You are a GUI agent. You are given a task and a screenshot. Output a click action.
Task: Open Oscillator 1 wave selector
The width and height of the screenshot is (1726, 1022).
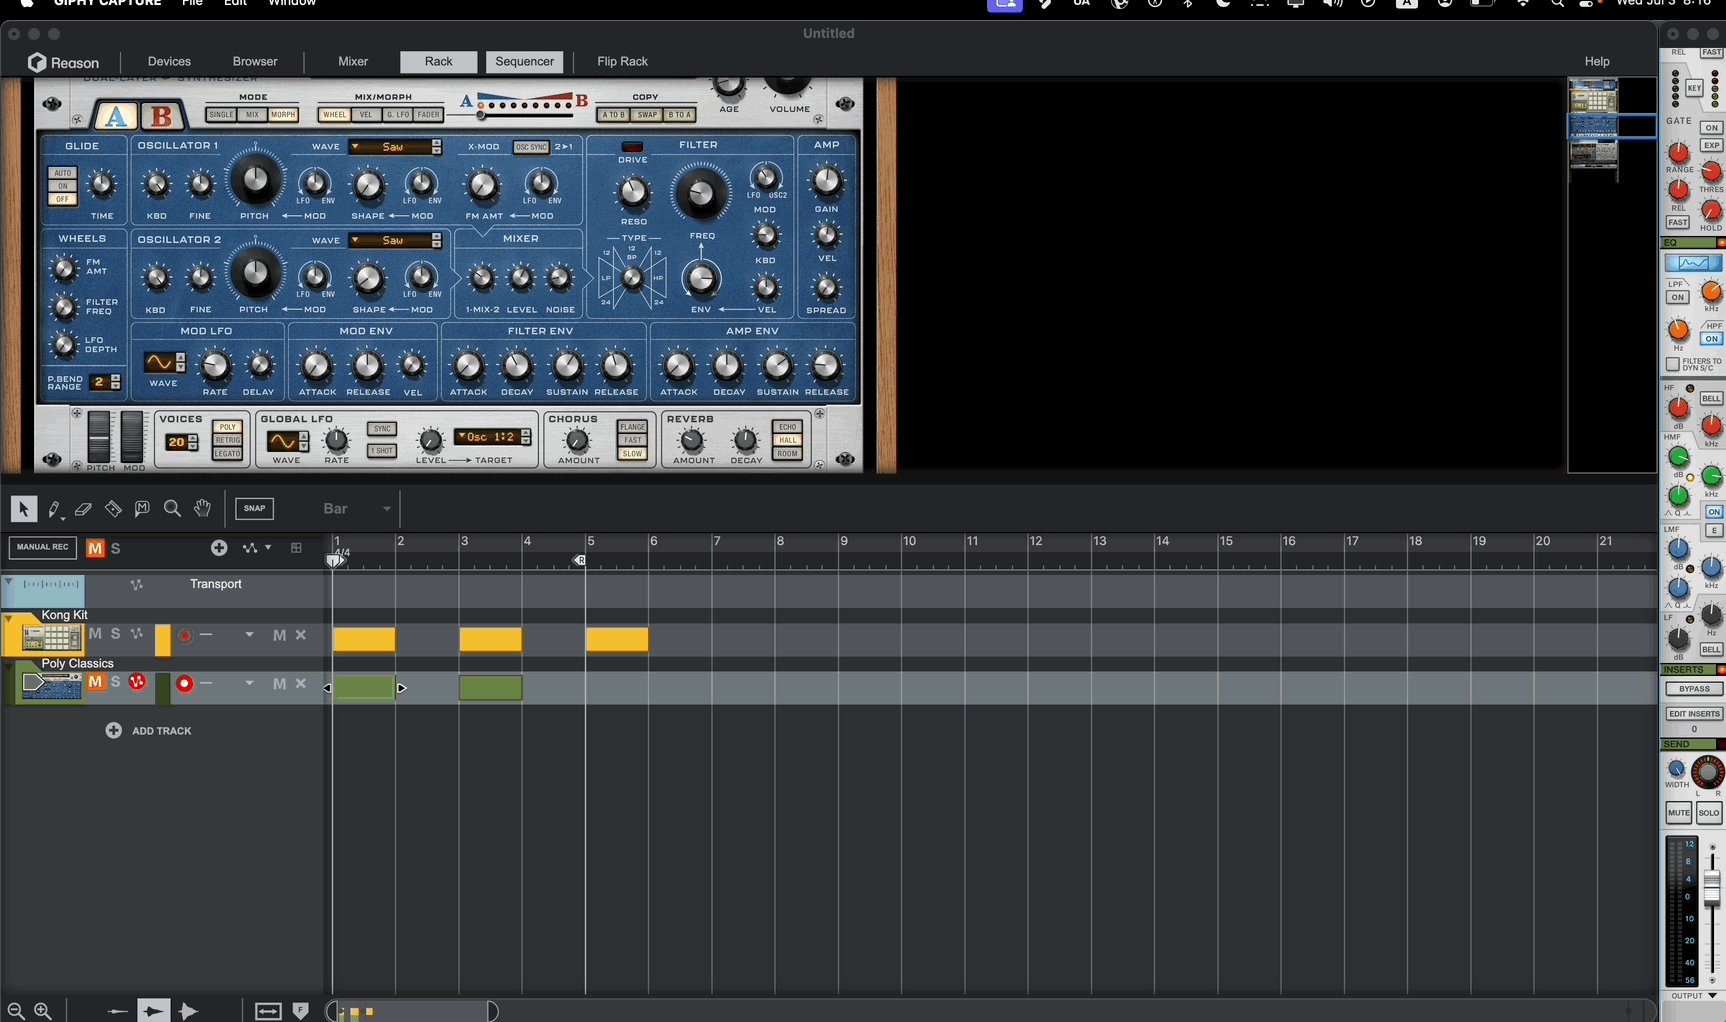[395, 147]
